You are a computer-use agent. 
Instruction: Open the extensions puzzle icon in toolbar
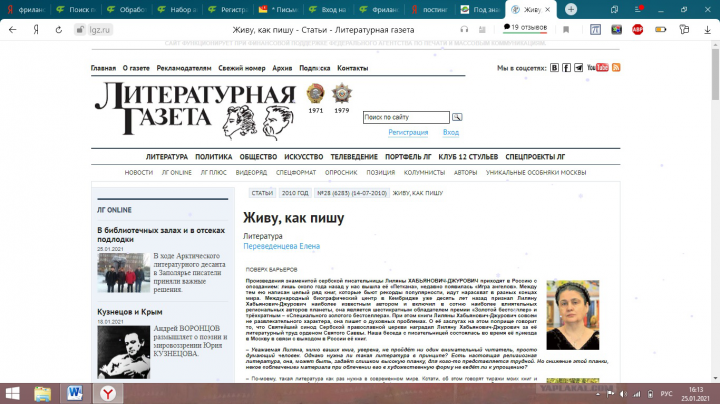click(x=684, y=29)
